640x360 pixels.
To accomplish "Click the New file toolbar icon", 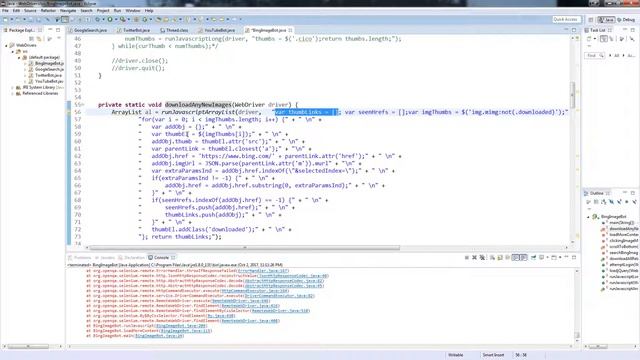I will point(5,19).
